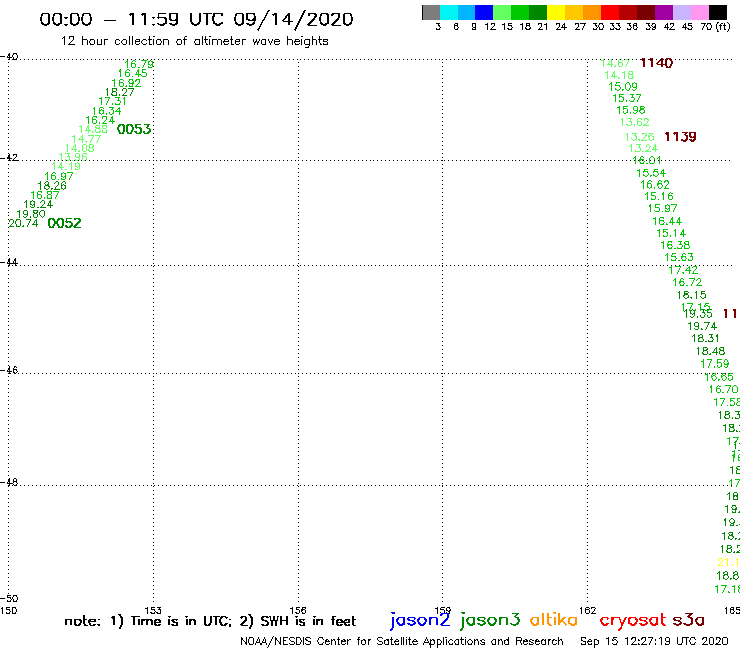Click the 18.15 wave height value
The image size is (740, 650).
pos(692,295)
